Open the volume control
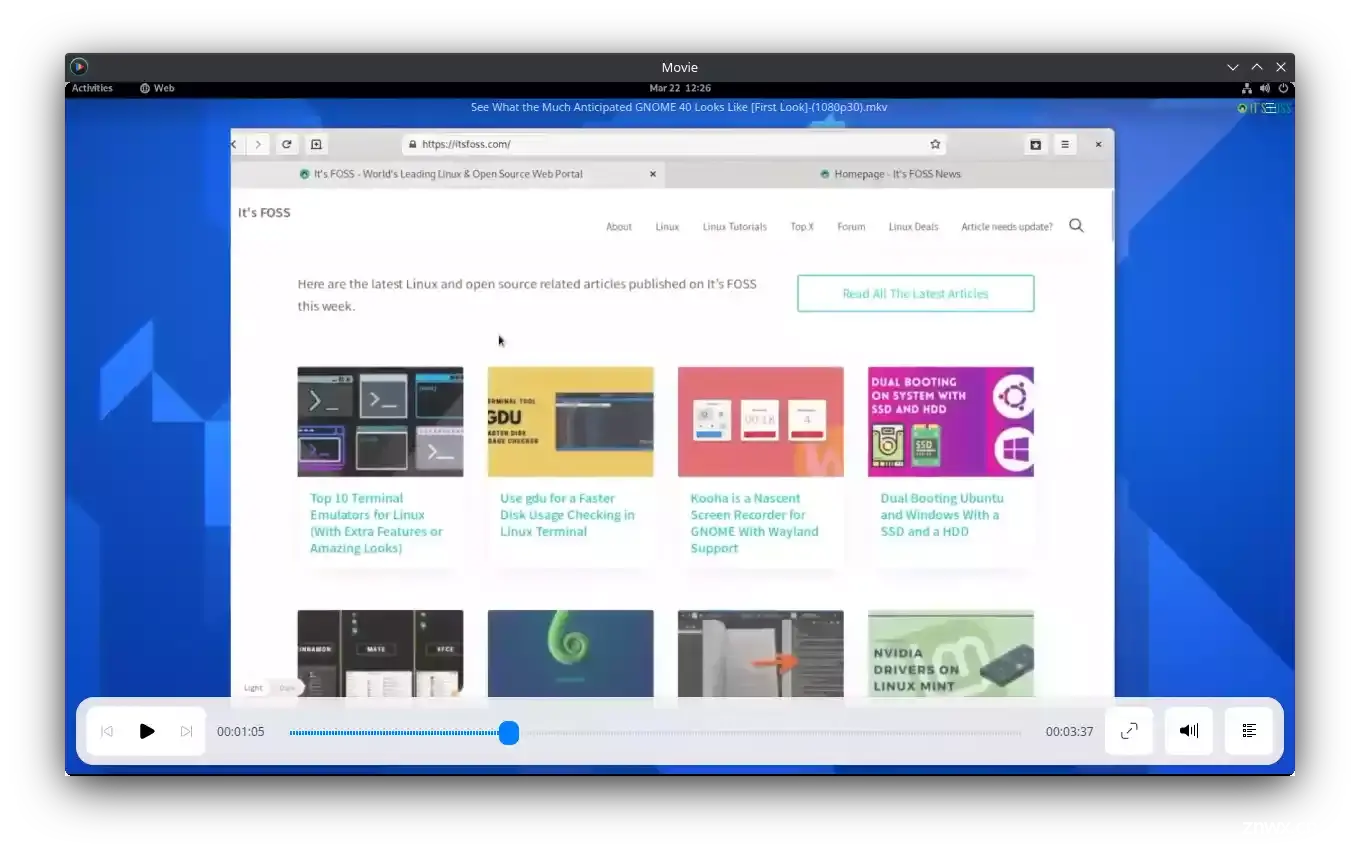 [1189, 731]
